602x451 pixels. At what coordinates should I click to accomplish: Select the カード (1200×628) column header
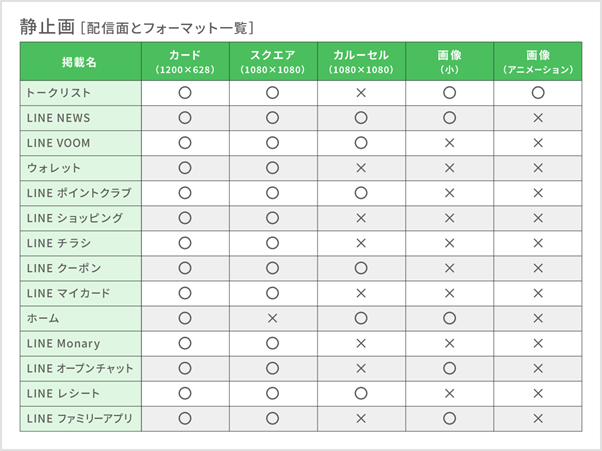tap(185, 61)
